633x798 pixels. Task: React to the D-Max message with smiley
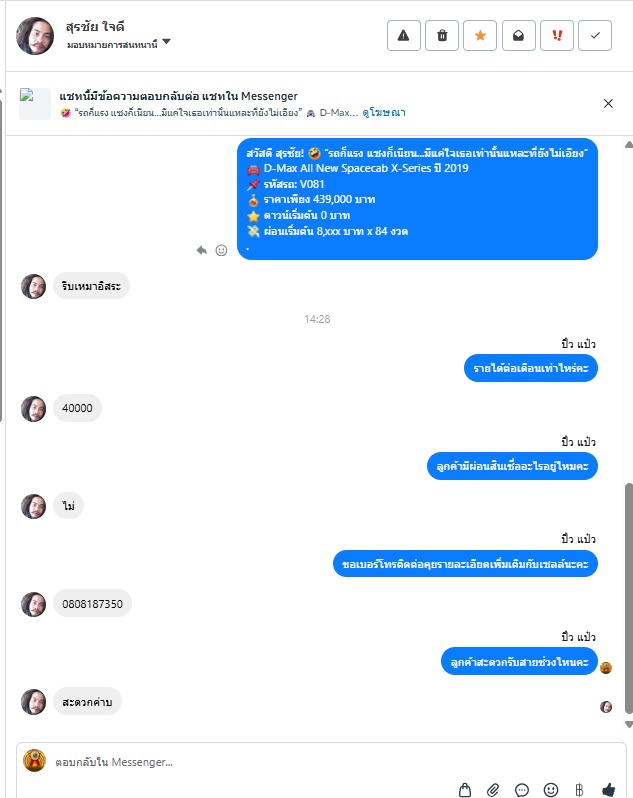pyautogui.click(x=221, y=250)
